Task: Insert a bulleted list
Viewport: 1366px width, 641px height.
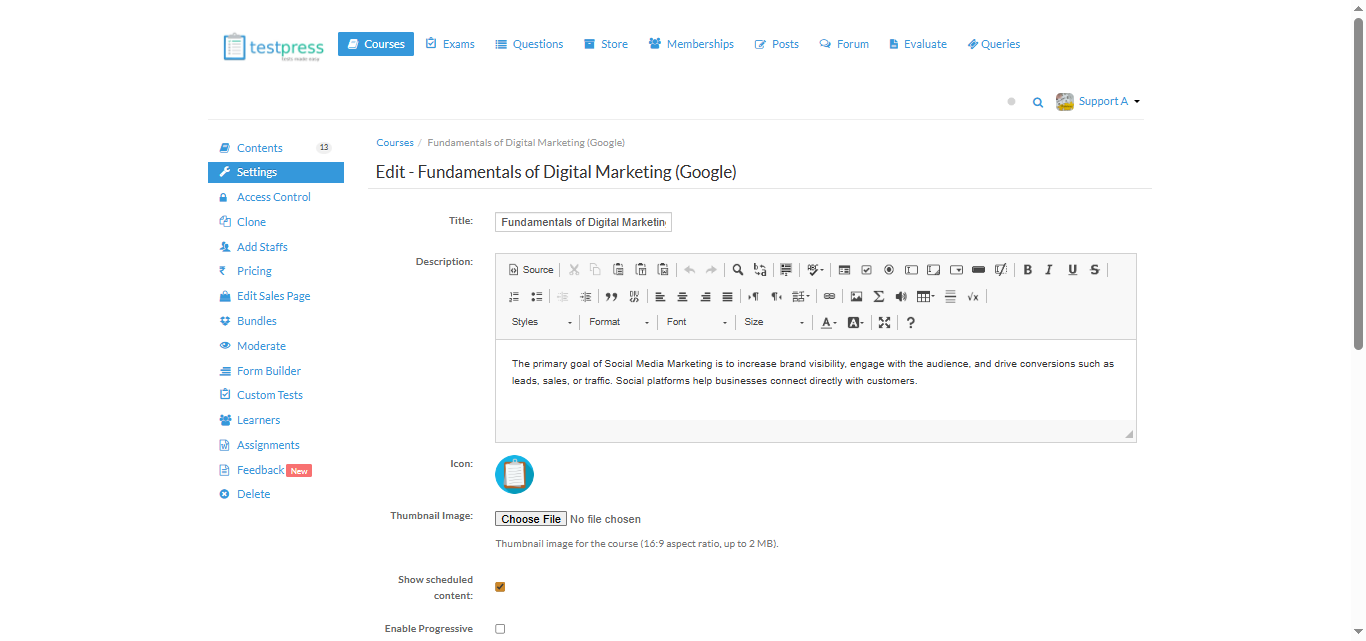Action: (537, 296)
